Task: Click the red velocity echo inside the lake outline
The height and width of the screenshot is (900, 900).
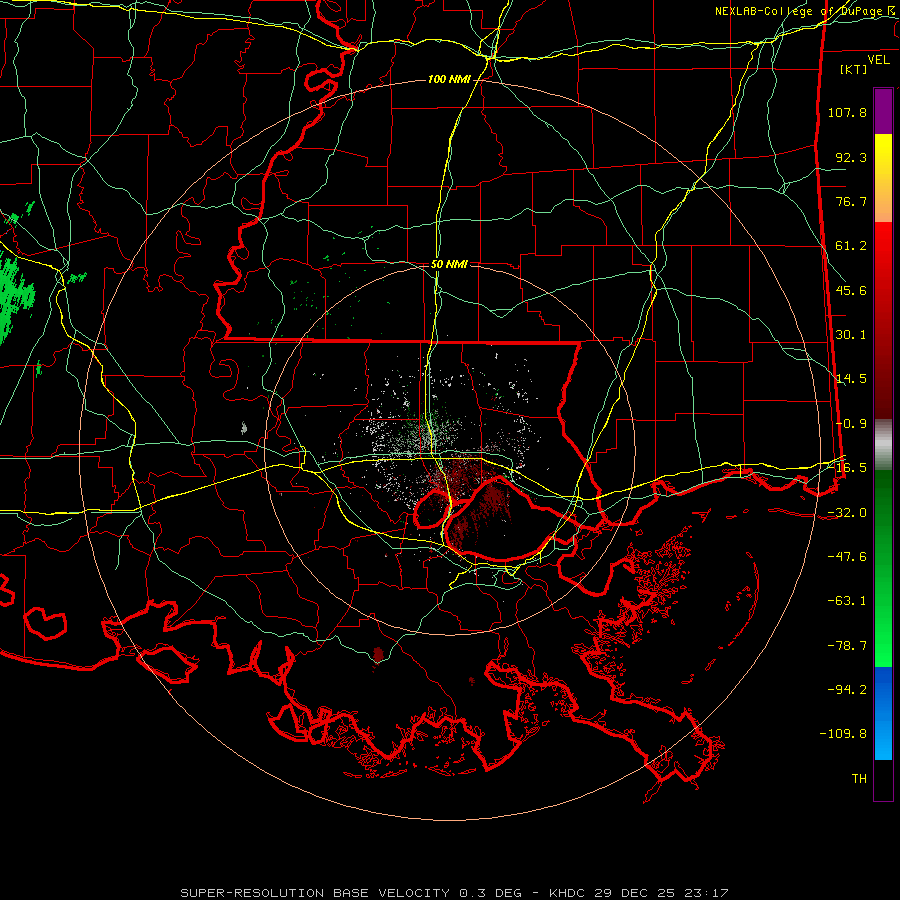Action: click(x=482, y=514)
